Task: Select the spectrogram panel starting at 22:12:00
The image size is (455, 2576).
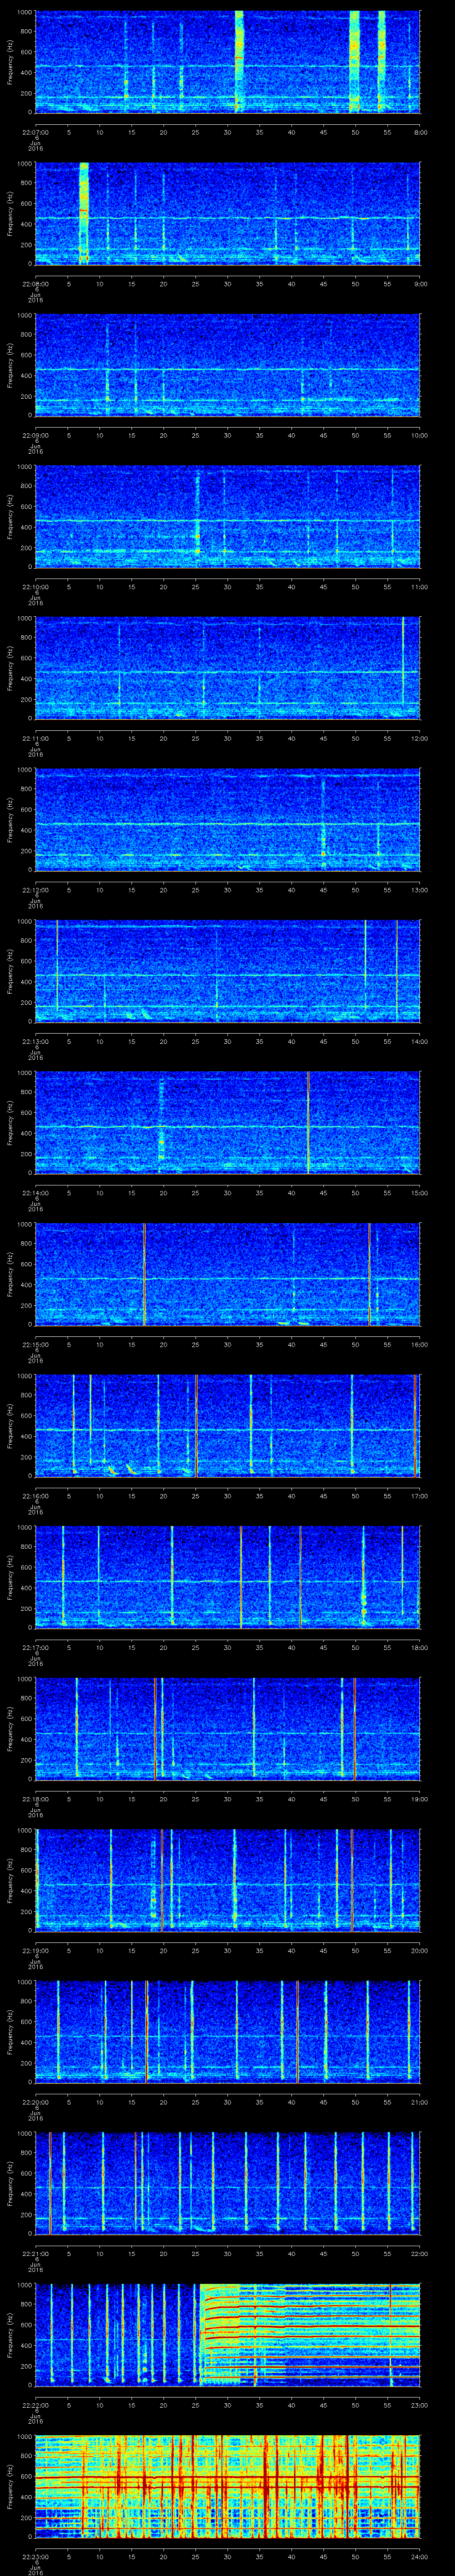Action: (227, 820)
